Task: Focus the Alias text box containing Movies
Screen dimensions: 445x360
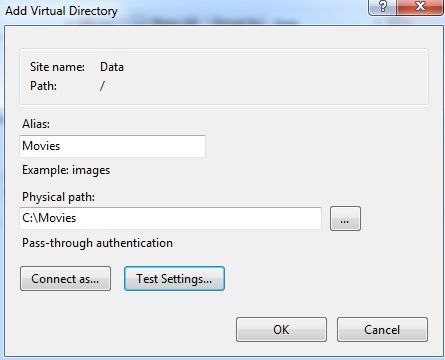Action: [113, 146]
